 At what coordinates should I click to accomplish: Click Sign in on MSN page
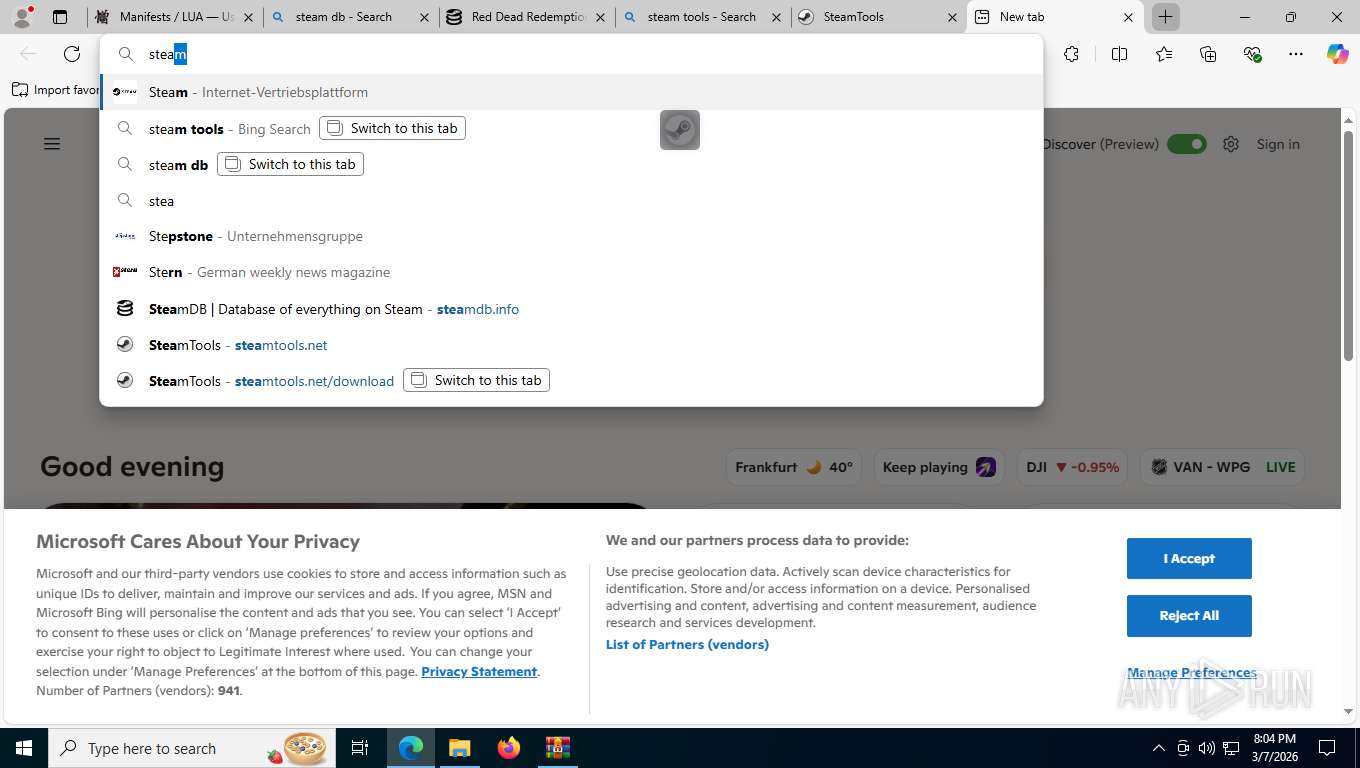pyautogui.click(x=1278, y=144)
